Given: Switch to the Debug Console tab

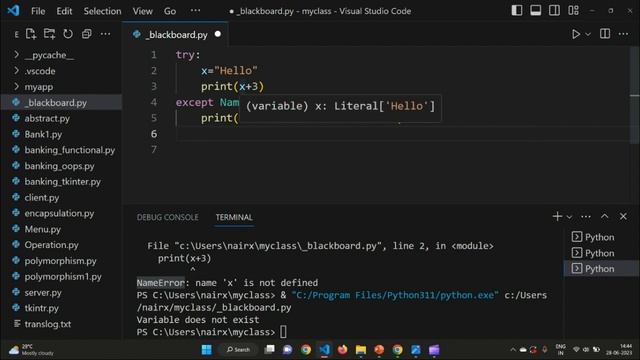Looking at the screenshot, I should tap(167, 217).
